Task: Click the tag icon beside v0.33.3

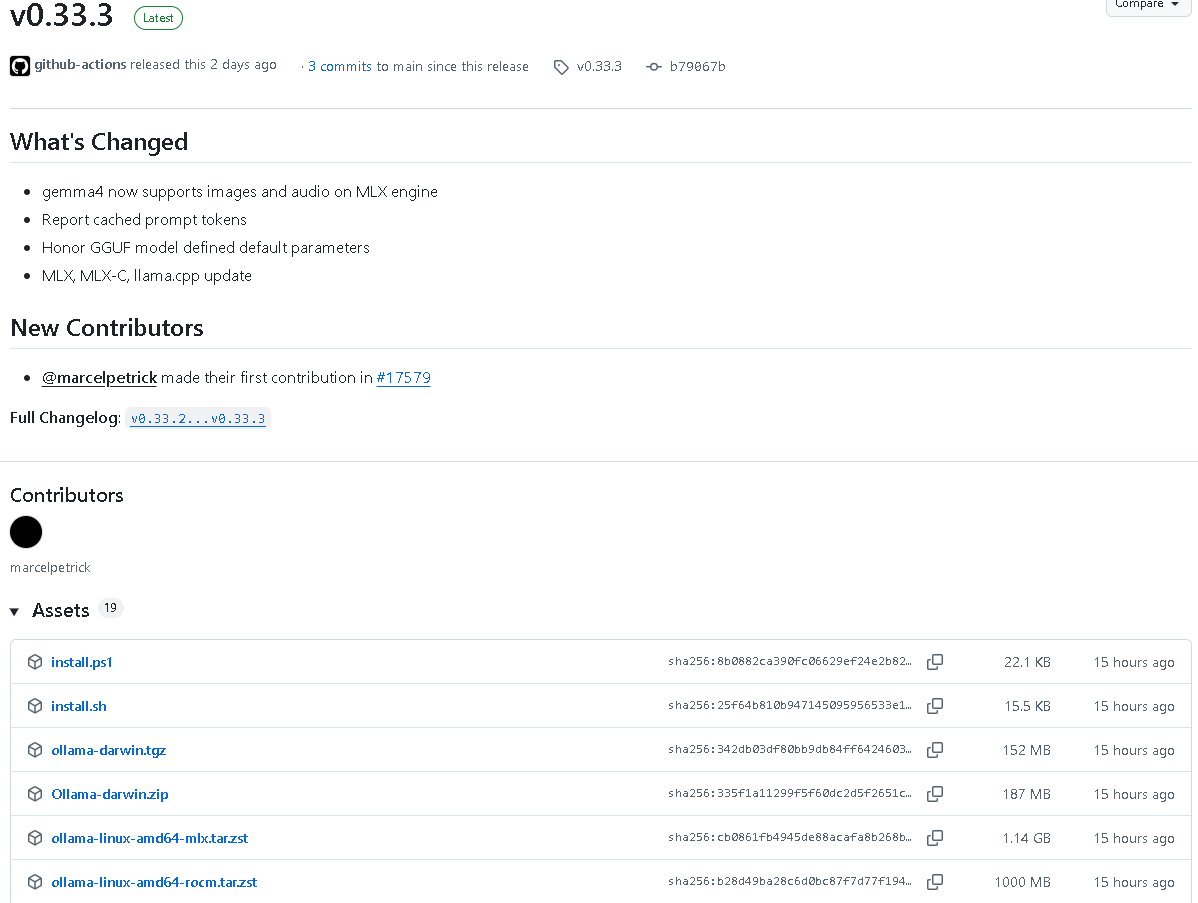Action: pyautogui.click(x=561, y=67)
